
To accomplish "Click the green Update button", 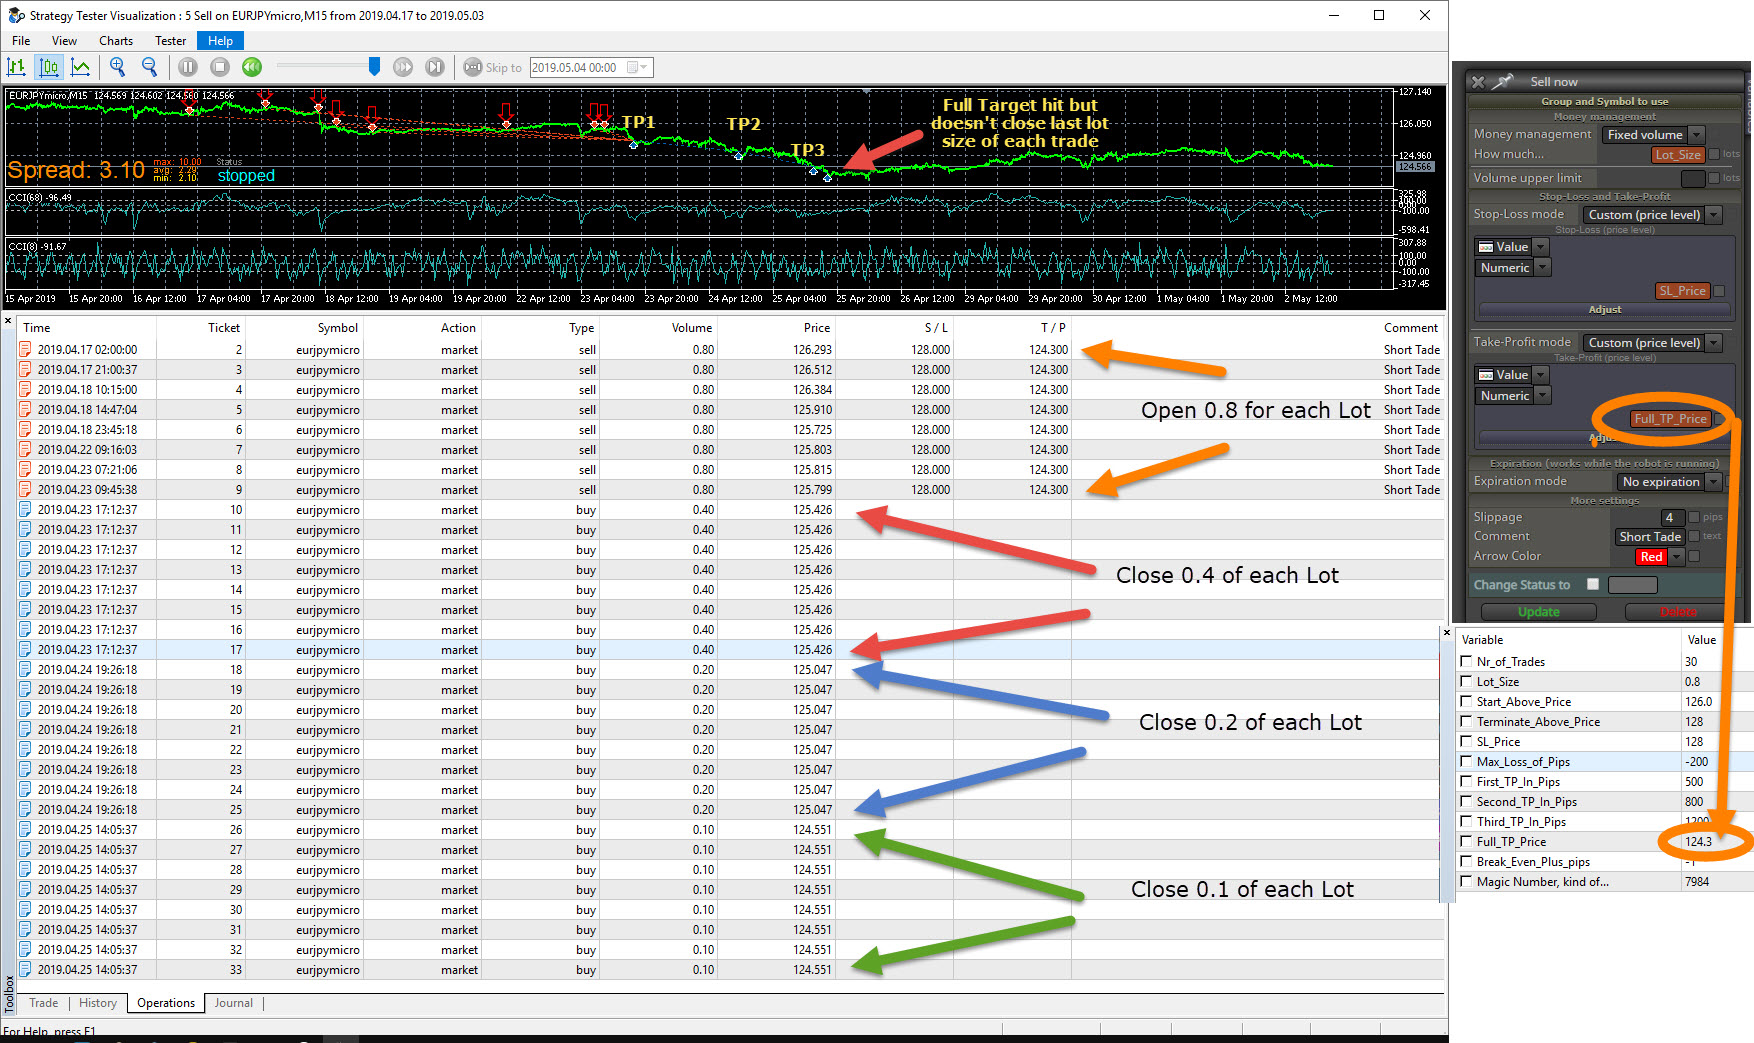I will (x=1538, y=612).
